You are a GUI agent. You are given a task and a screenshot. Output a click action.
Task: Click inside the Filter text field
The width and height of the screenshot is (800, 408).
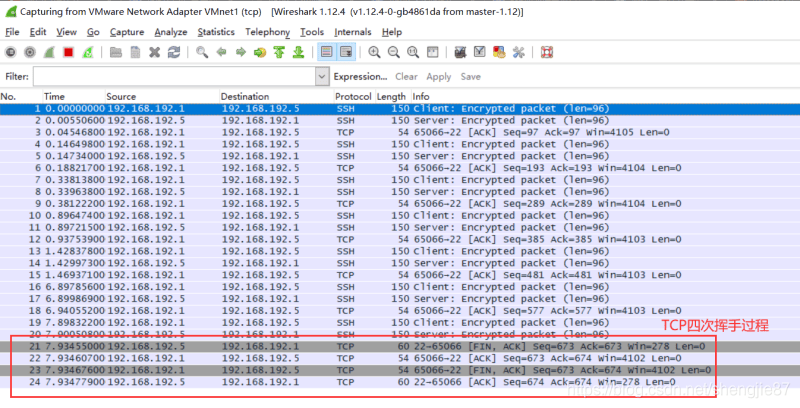(x=175, y=76)
